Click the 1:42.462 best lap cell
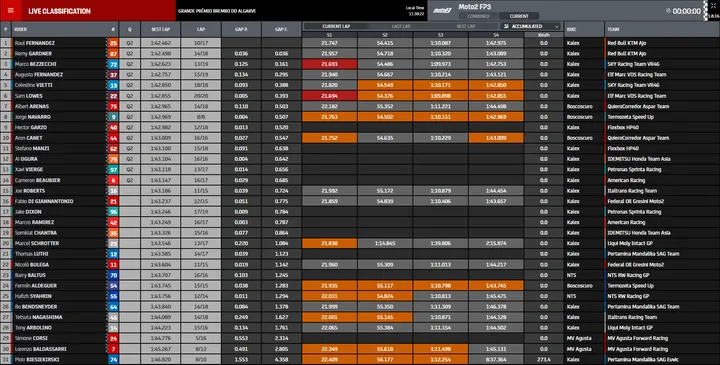The height and width of the screenshot is (365, 720). coord(161,43)
